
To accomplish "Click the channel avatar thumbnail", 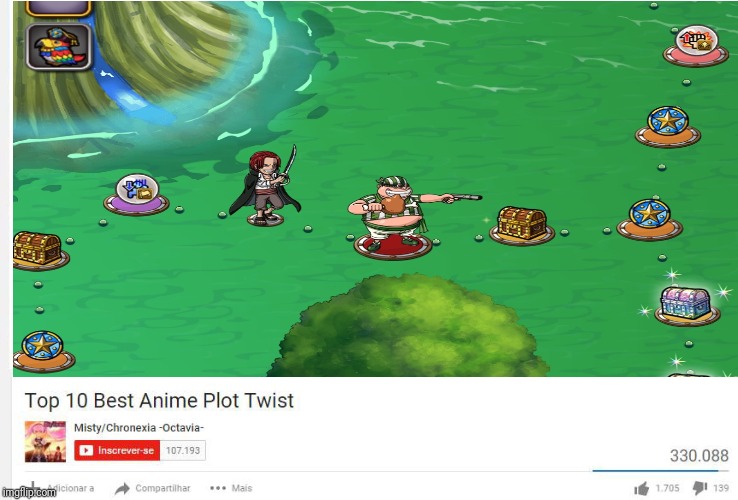I will pos(45,442).
